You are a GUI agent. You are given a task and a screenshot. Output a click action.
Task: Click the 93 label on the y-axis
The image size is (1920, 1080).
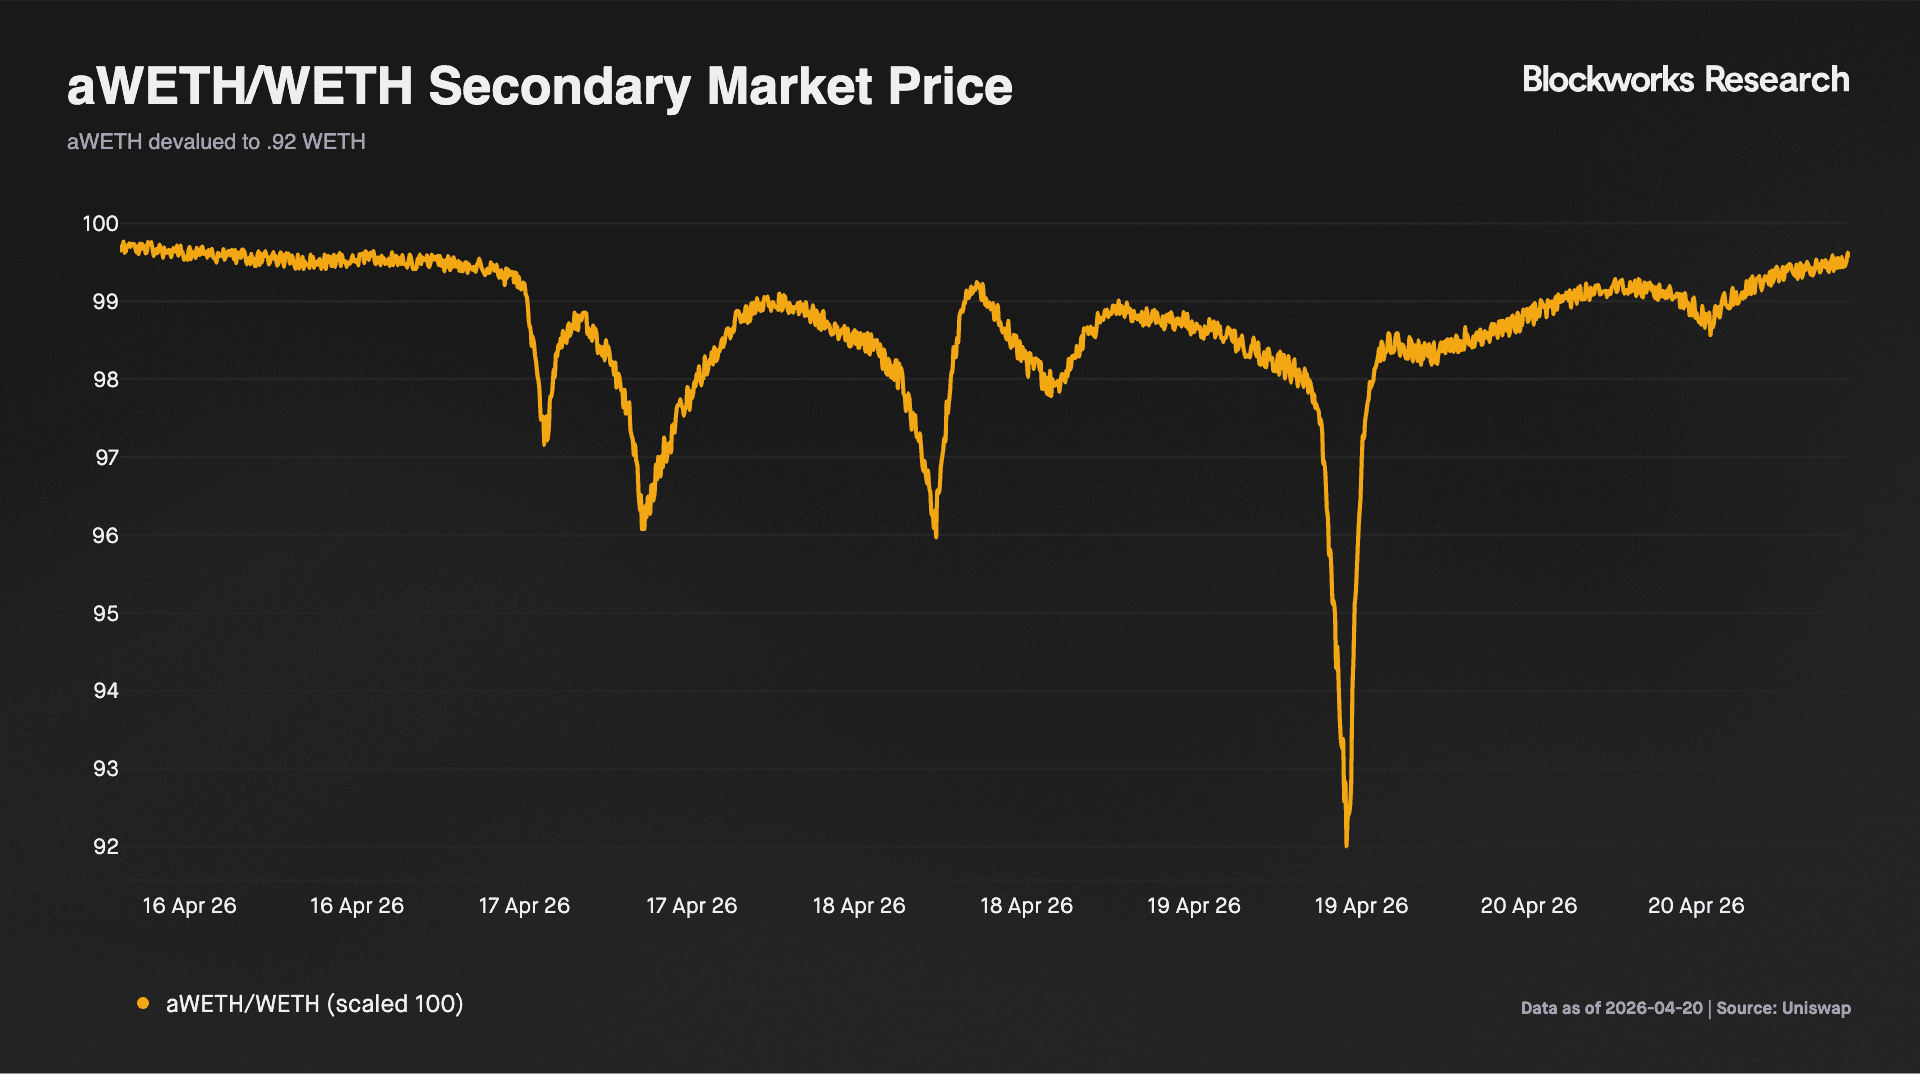(105, 769)
